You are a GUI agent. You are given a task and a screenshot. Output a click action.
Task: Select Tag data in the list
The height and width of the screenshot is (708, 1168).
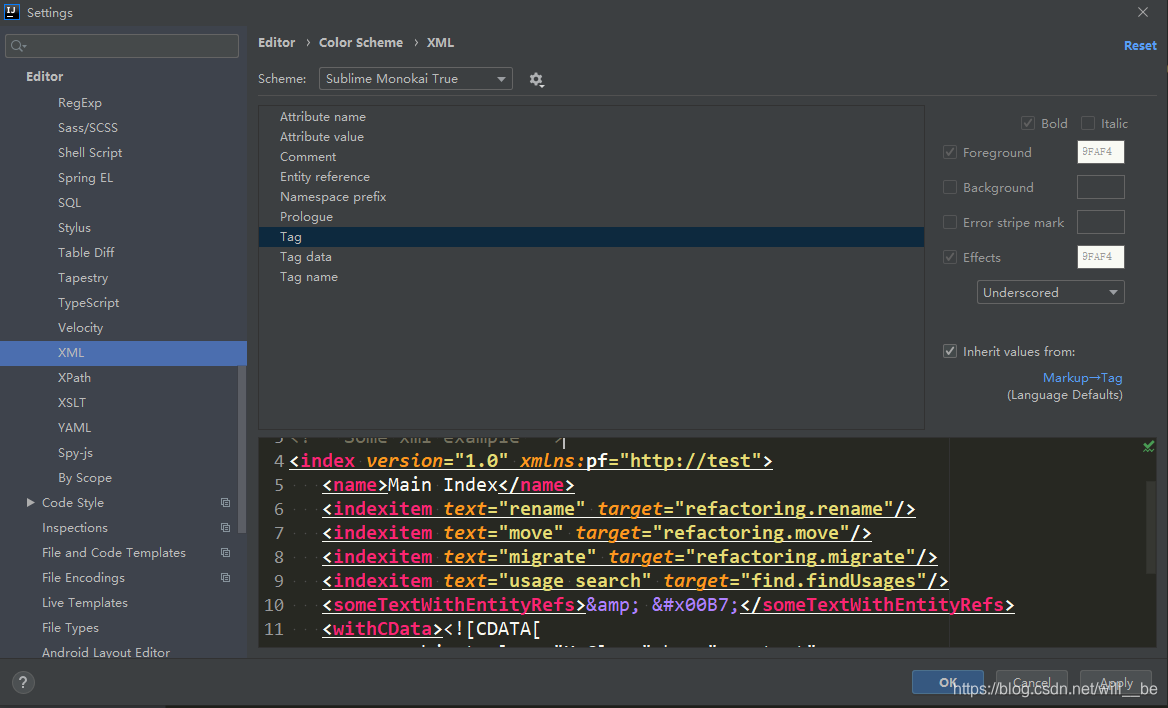pos(591,257)
